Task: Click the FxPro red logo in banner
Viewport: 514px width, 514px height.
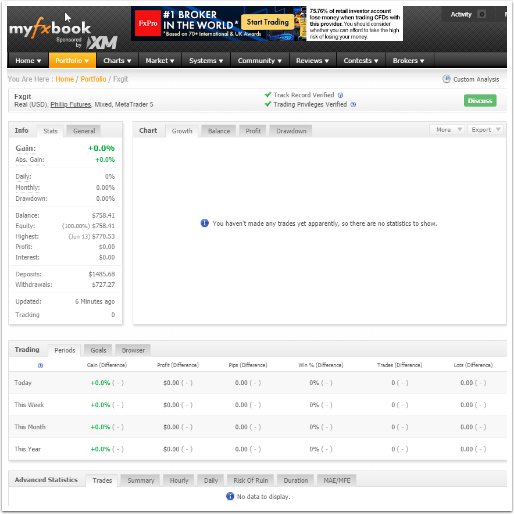Action: pyautogui.click(x=148, y=23)
